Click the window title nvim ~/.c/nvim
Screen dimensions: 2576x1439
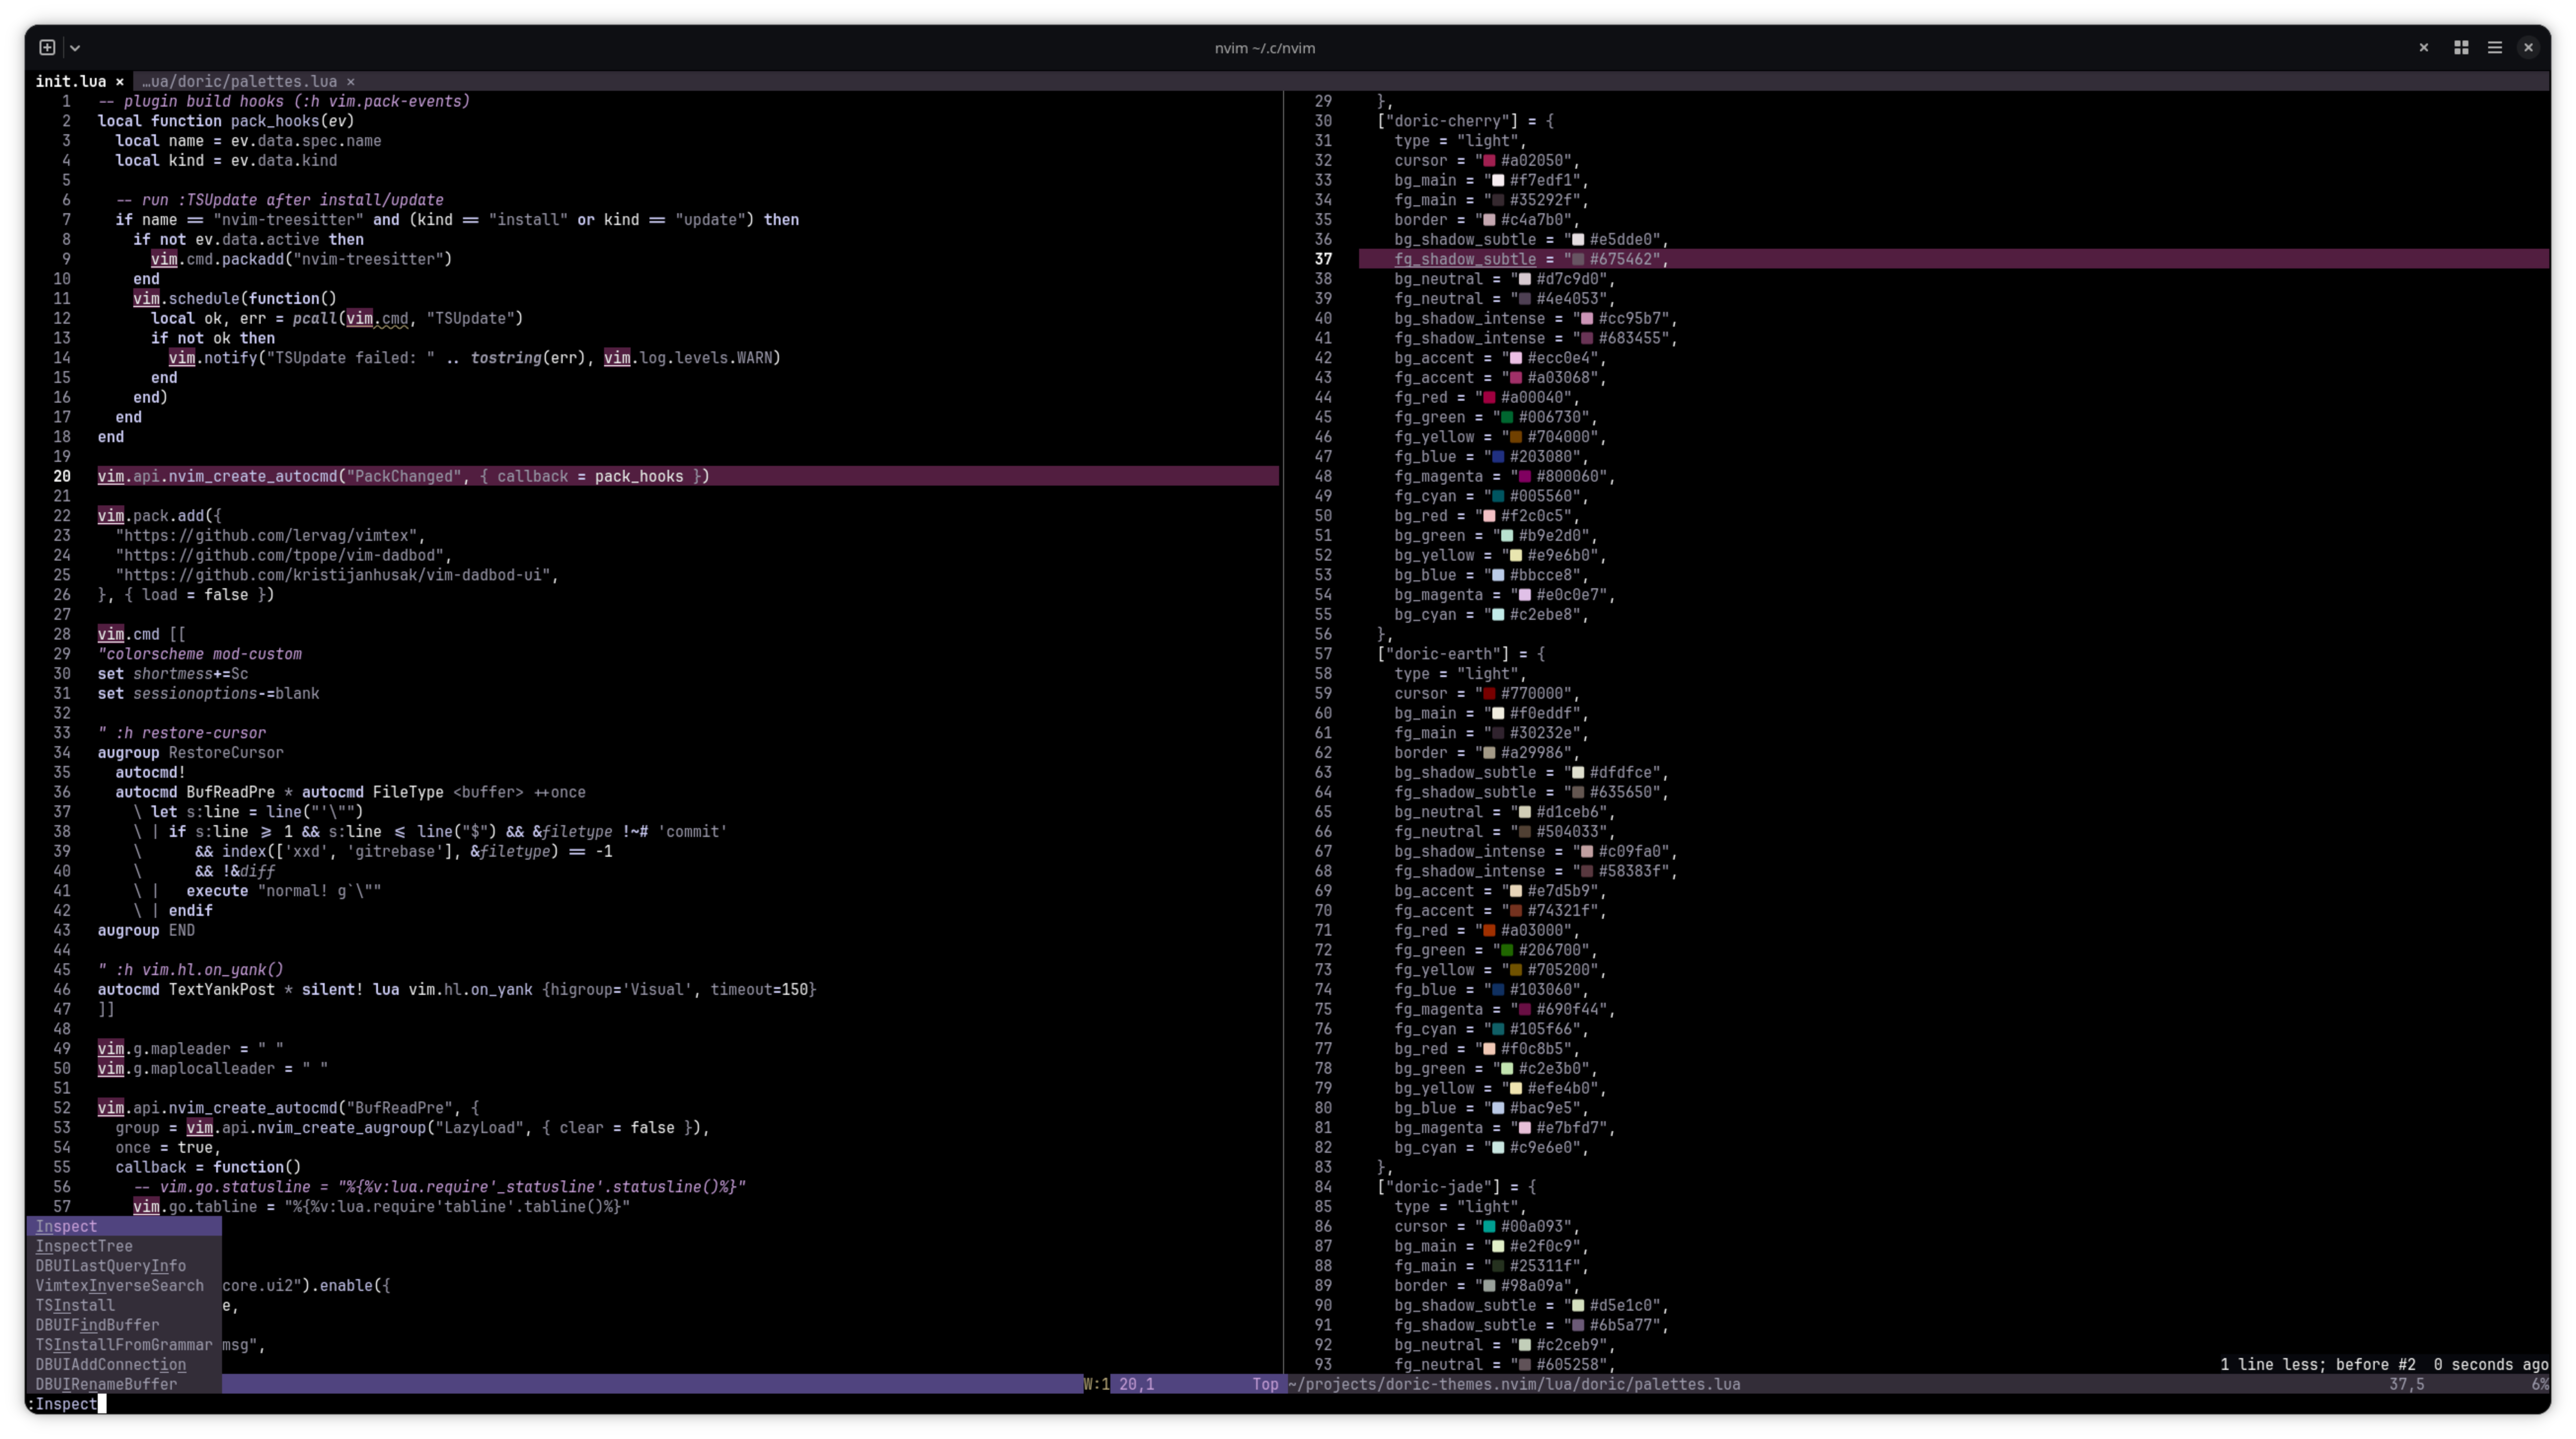1264,48
